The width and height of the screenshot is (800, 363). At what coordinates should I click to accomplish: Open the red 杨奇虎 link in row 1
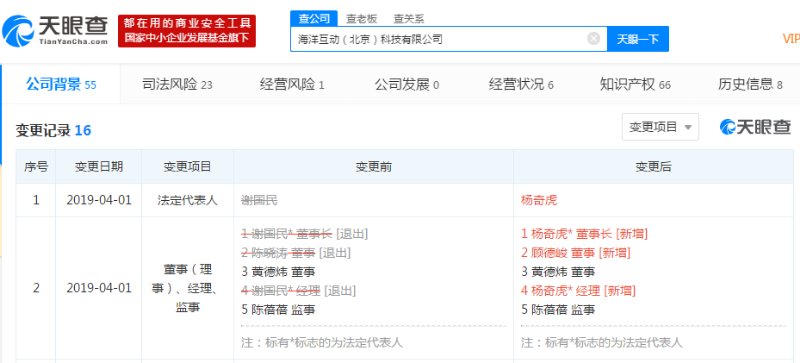(539, 200)
